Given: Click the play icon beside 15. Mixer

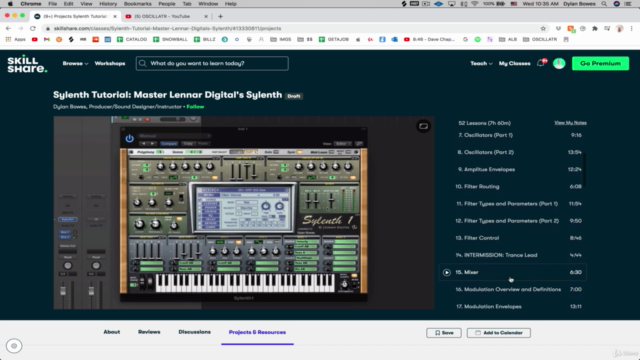Looking at the screenshot, I should [447, 272].
